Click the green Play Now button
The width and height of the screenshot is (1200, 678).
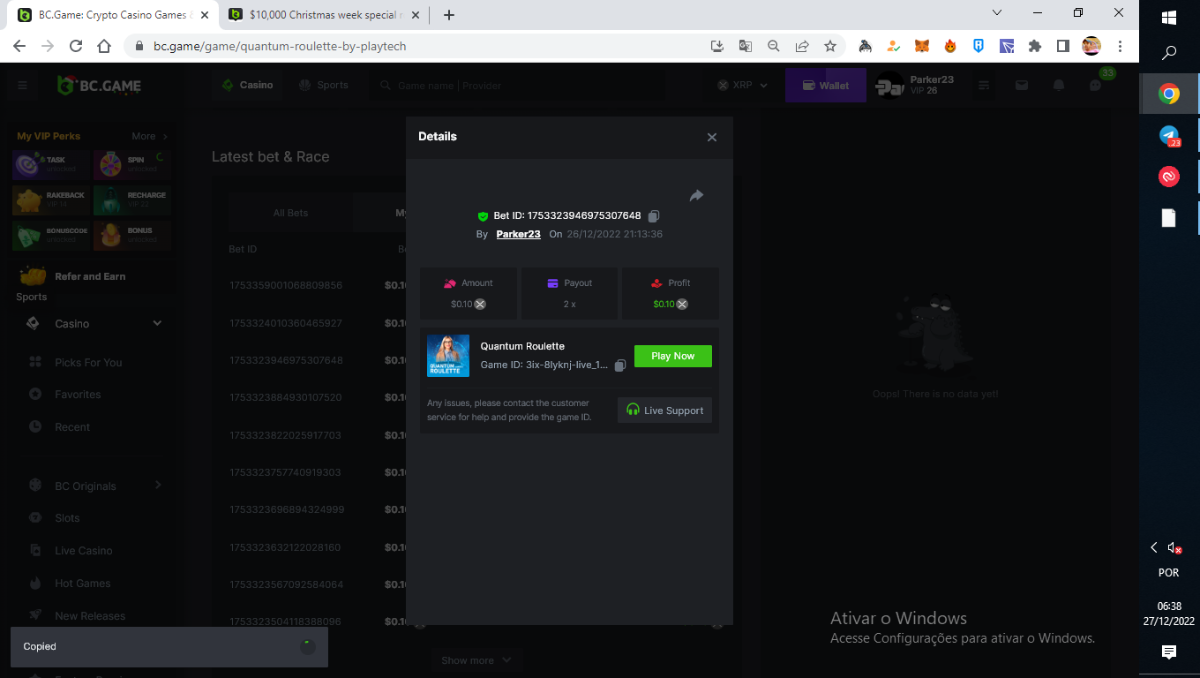(673, 356)
